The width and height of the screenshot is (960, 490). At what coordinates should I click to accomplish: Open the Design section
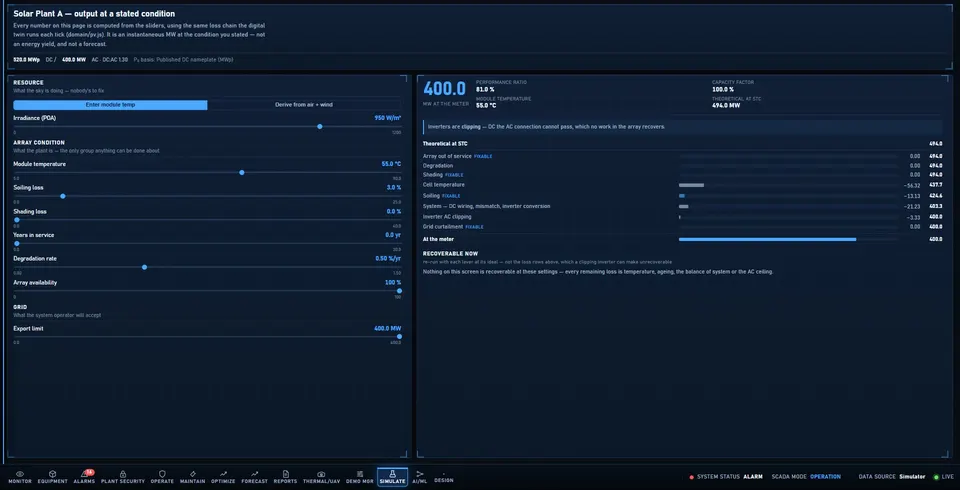444,478
